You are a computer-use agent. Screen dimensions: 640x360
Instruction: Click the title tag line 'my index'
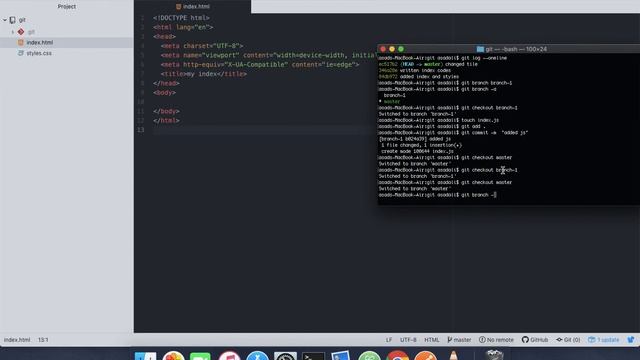point(204,74)
